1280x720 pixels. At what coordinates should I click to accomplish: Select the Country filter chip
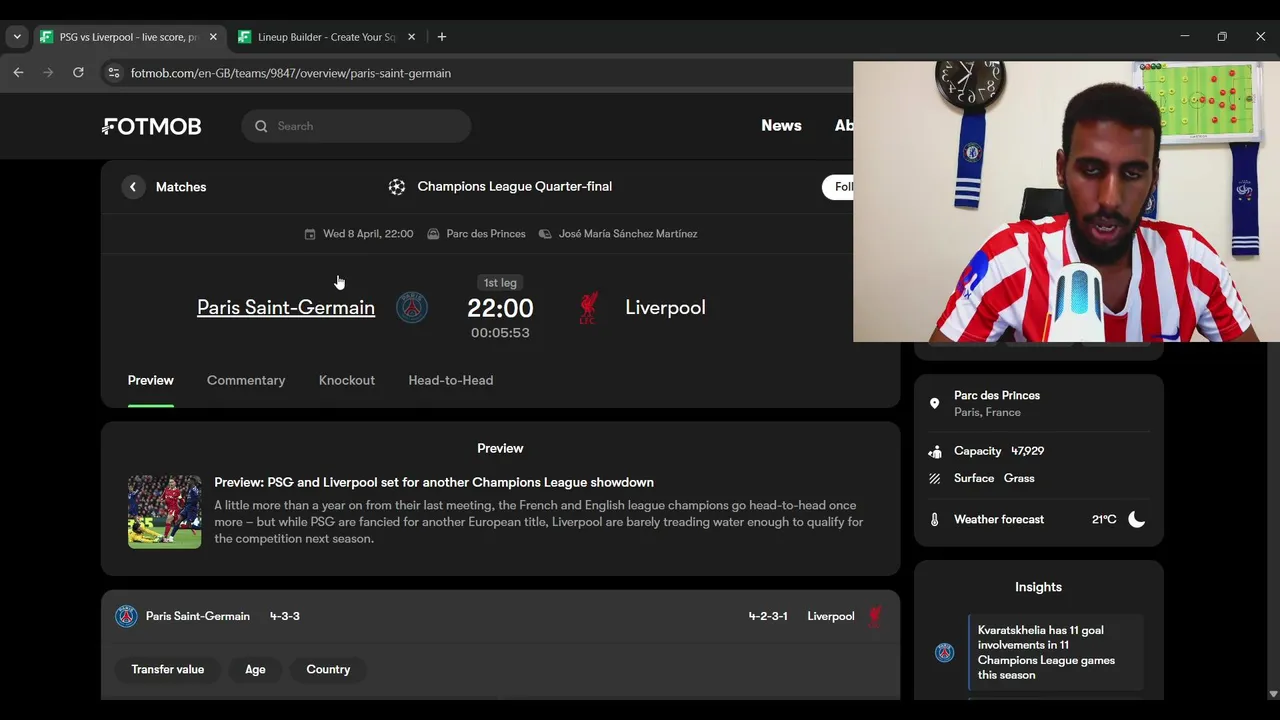coord(328,670)
